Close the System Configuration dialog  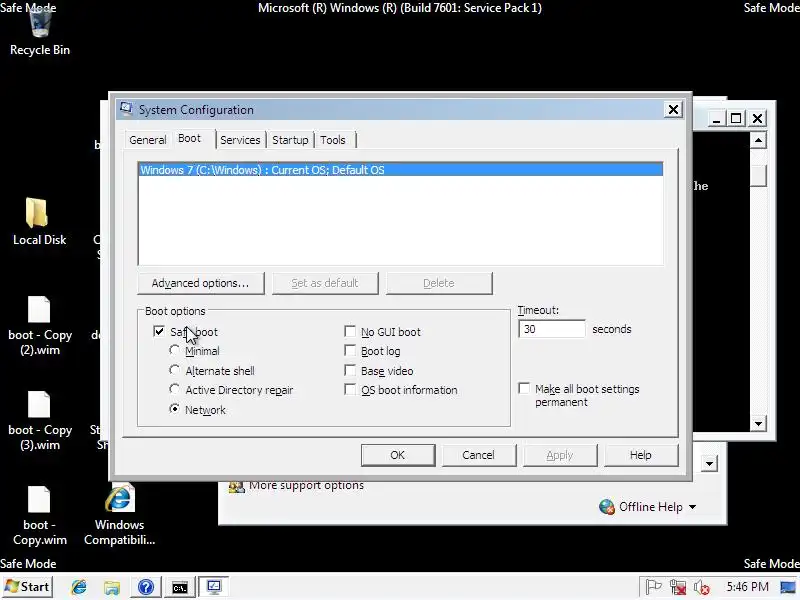[673, 110]
